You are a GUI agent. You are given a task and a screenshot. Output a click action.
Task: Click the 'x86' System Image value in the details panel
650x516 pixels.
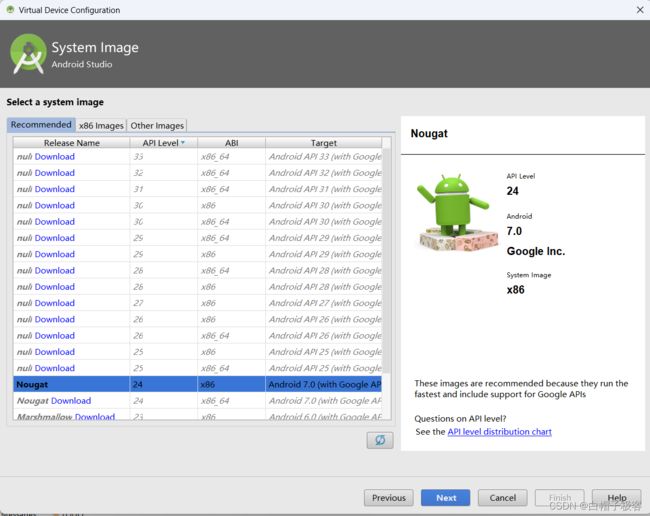[515, 290]
